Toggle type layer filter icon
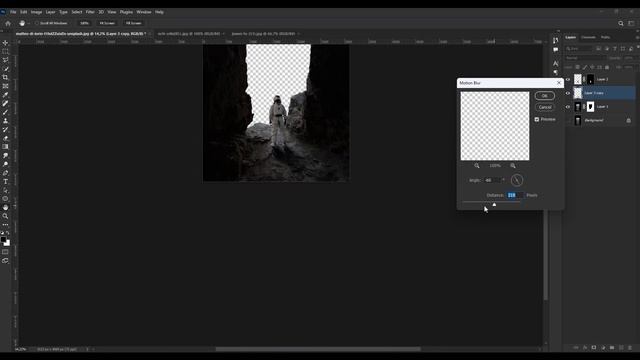 point(615,49)
